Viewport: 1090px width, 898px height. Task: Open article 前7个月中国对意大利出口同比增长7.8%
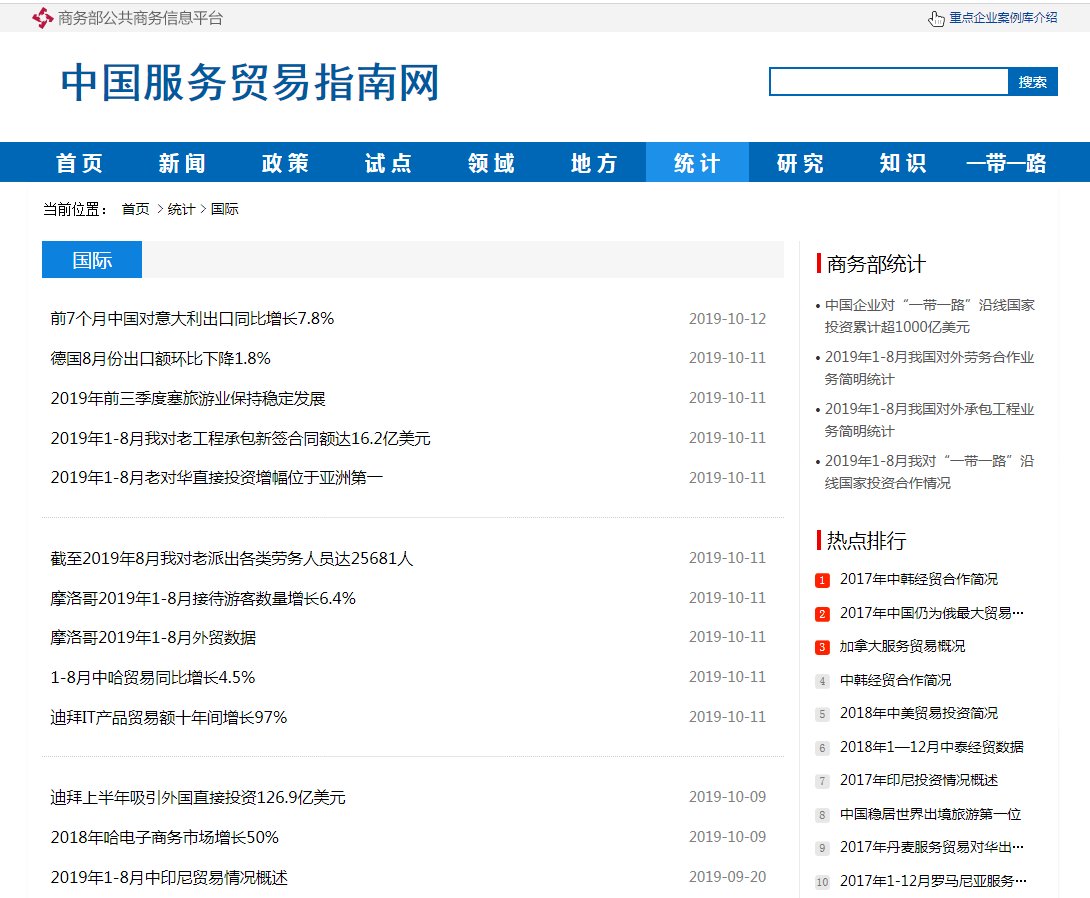pyautogui.click(x=192, y=318)
